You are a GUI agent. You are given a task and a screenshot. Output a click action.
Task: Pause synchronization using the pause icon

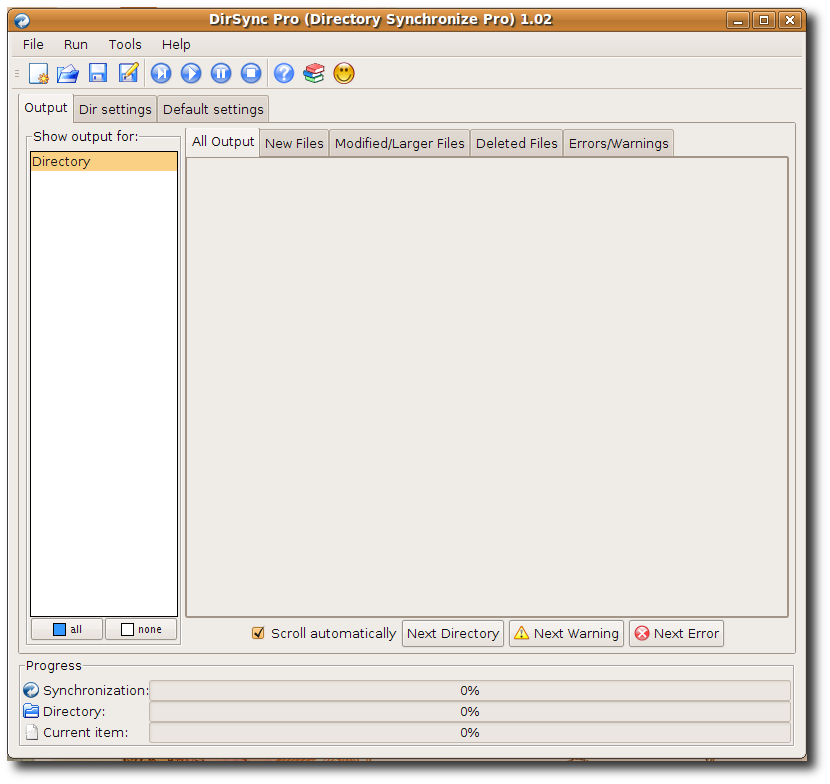221,73
